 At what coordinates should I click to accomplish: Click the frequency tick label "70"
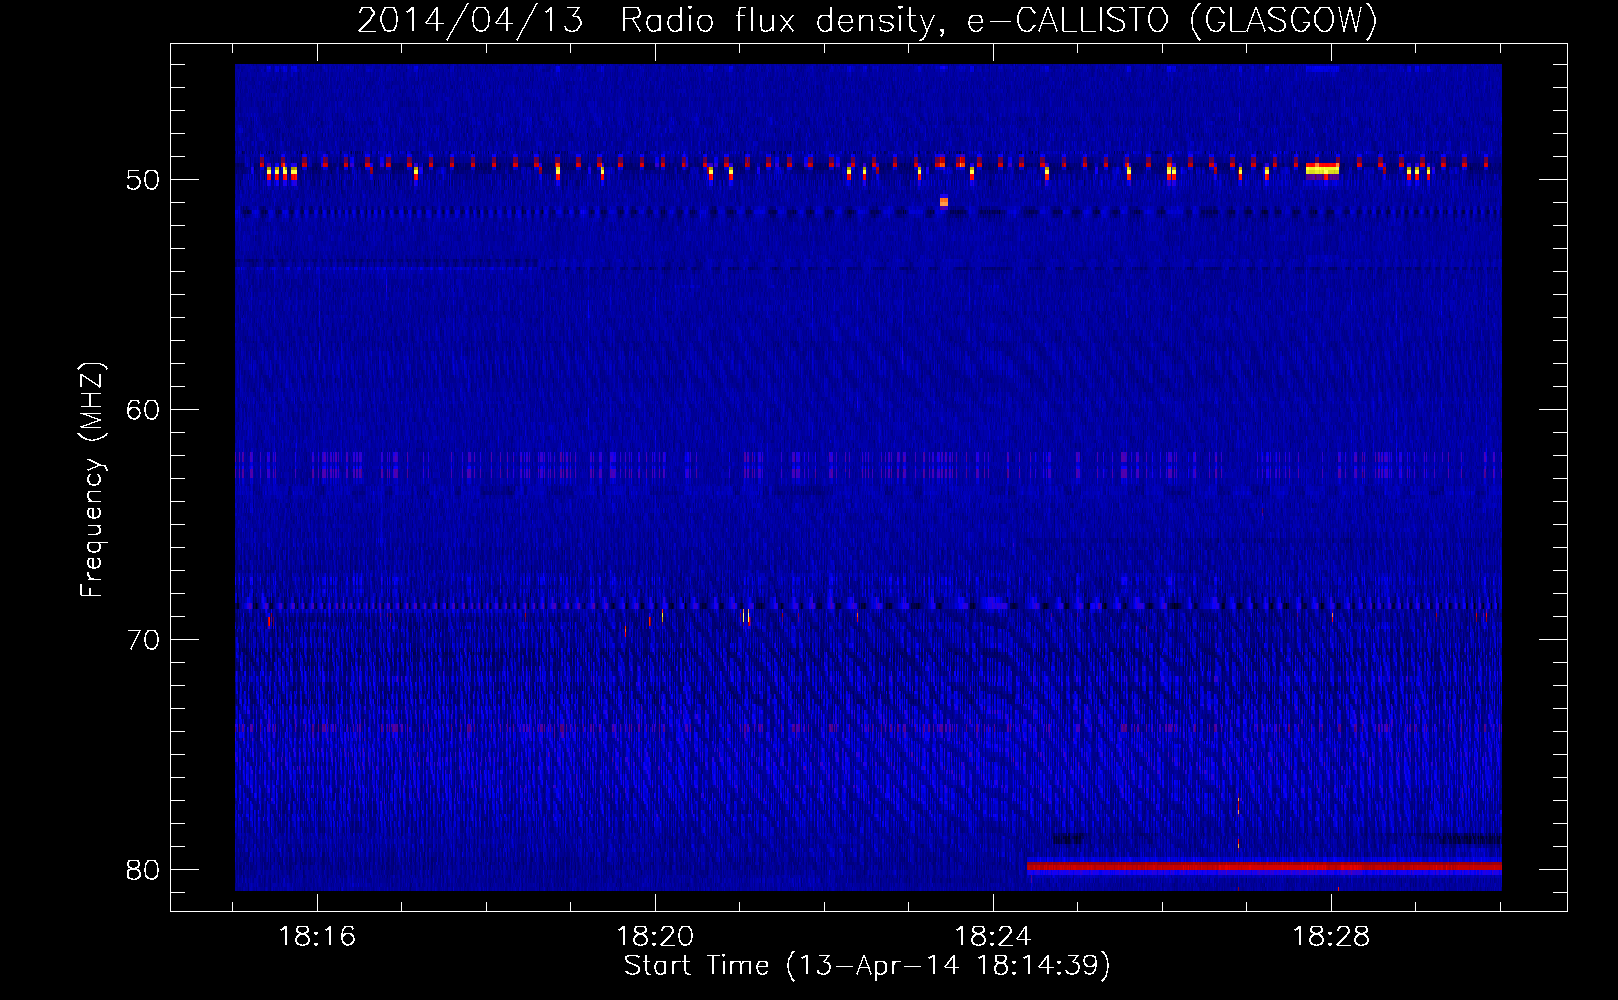[143, 640]
